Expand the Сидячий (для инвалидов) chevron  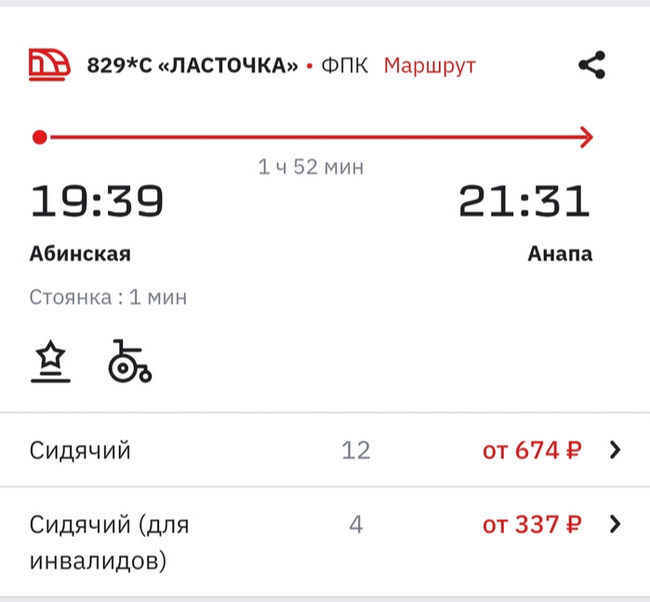(615, 524)
